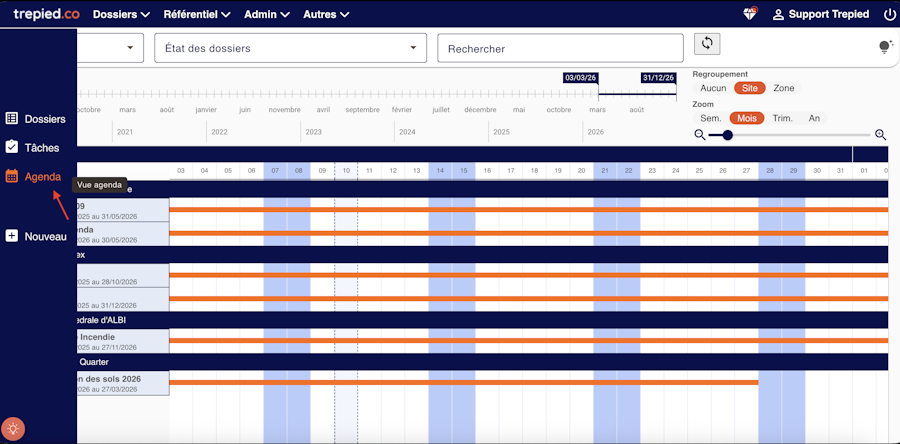The image size is (900, 444).
Task: Click the lightbulb suggestions icon top right
Action: pyautogui.click(x=885, y=47)
